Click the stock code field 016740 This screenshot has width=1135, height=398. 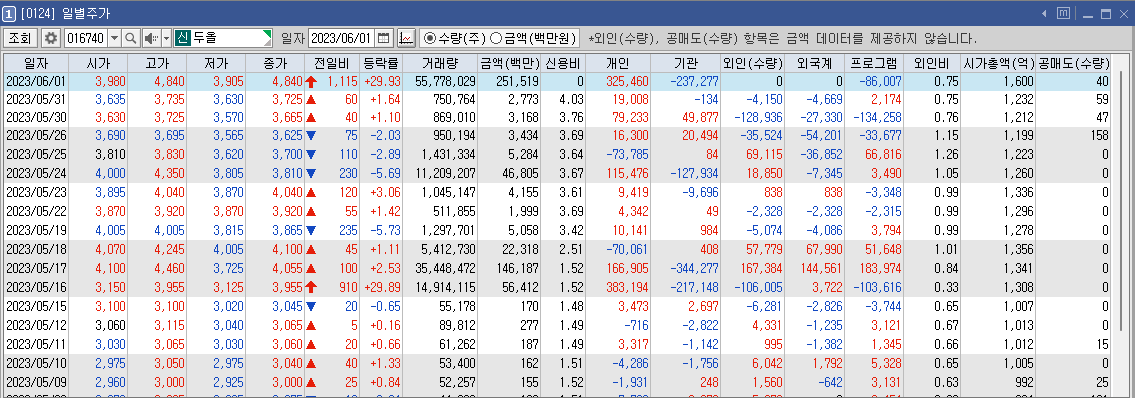tap(85, 38)
